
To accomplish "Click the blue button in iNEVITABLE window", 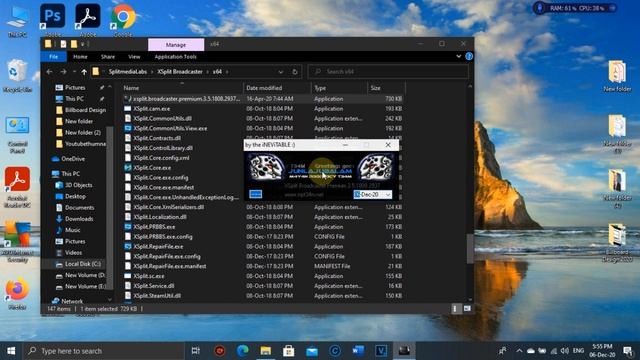I will (256, 194).
